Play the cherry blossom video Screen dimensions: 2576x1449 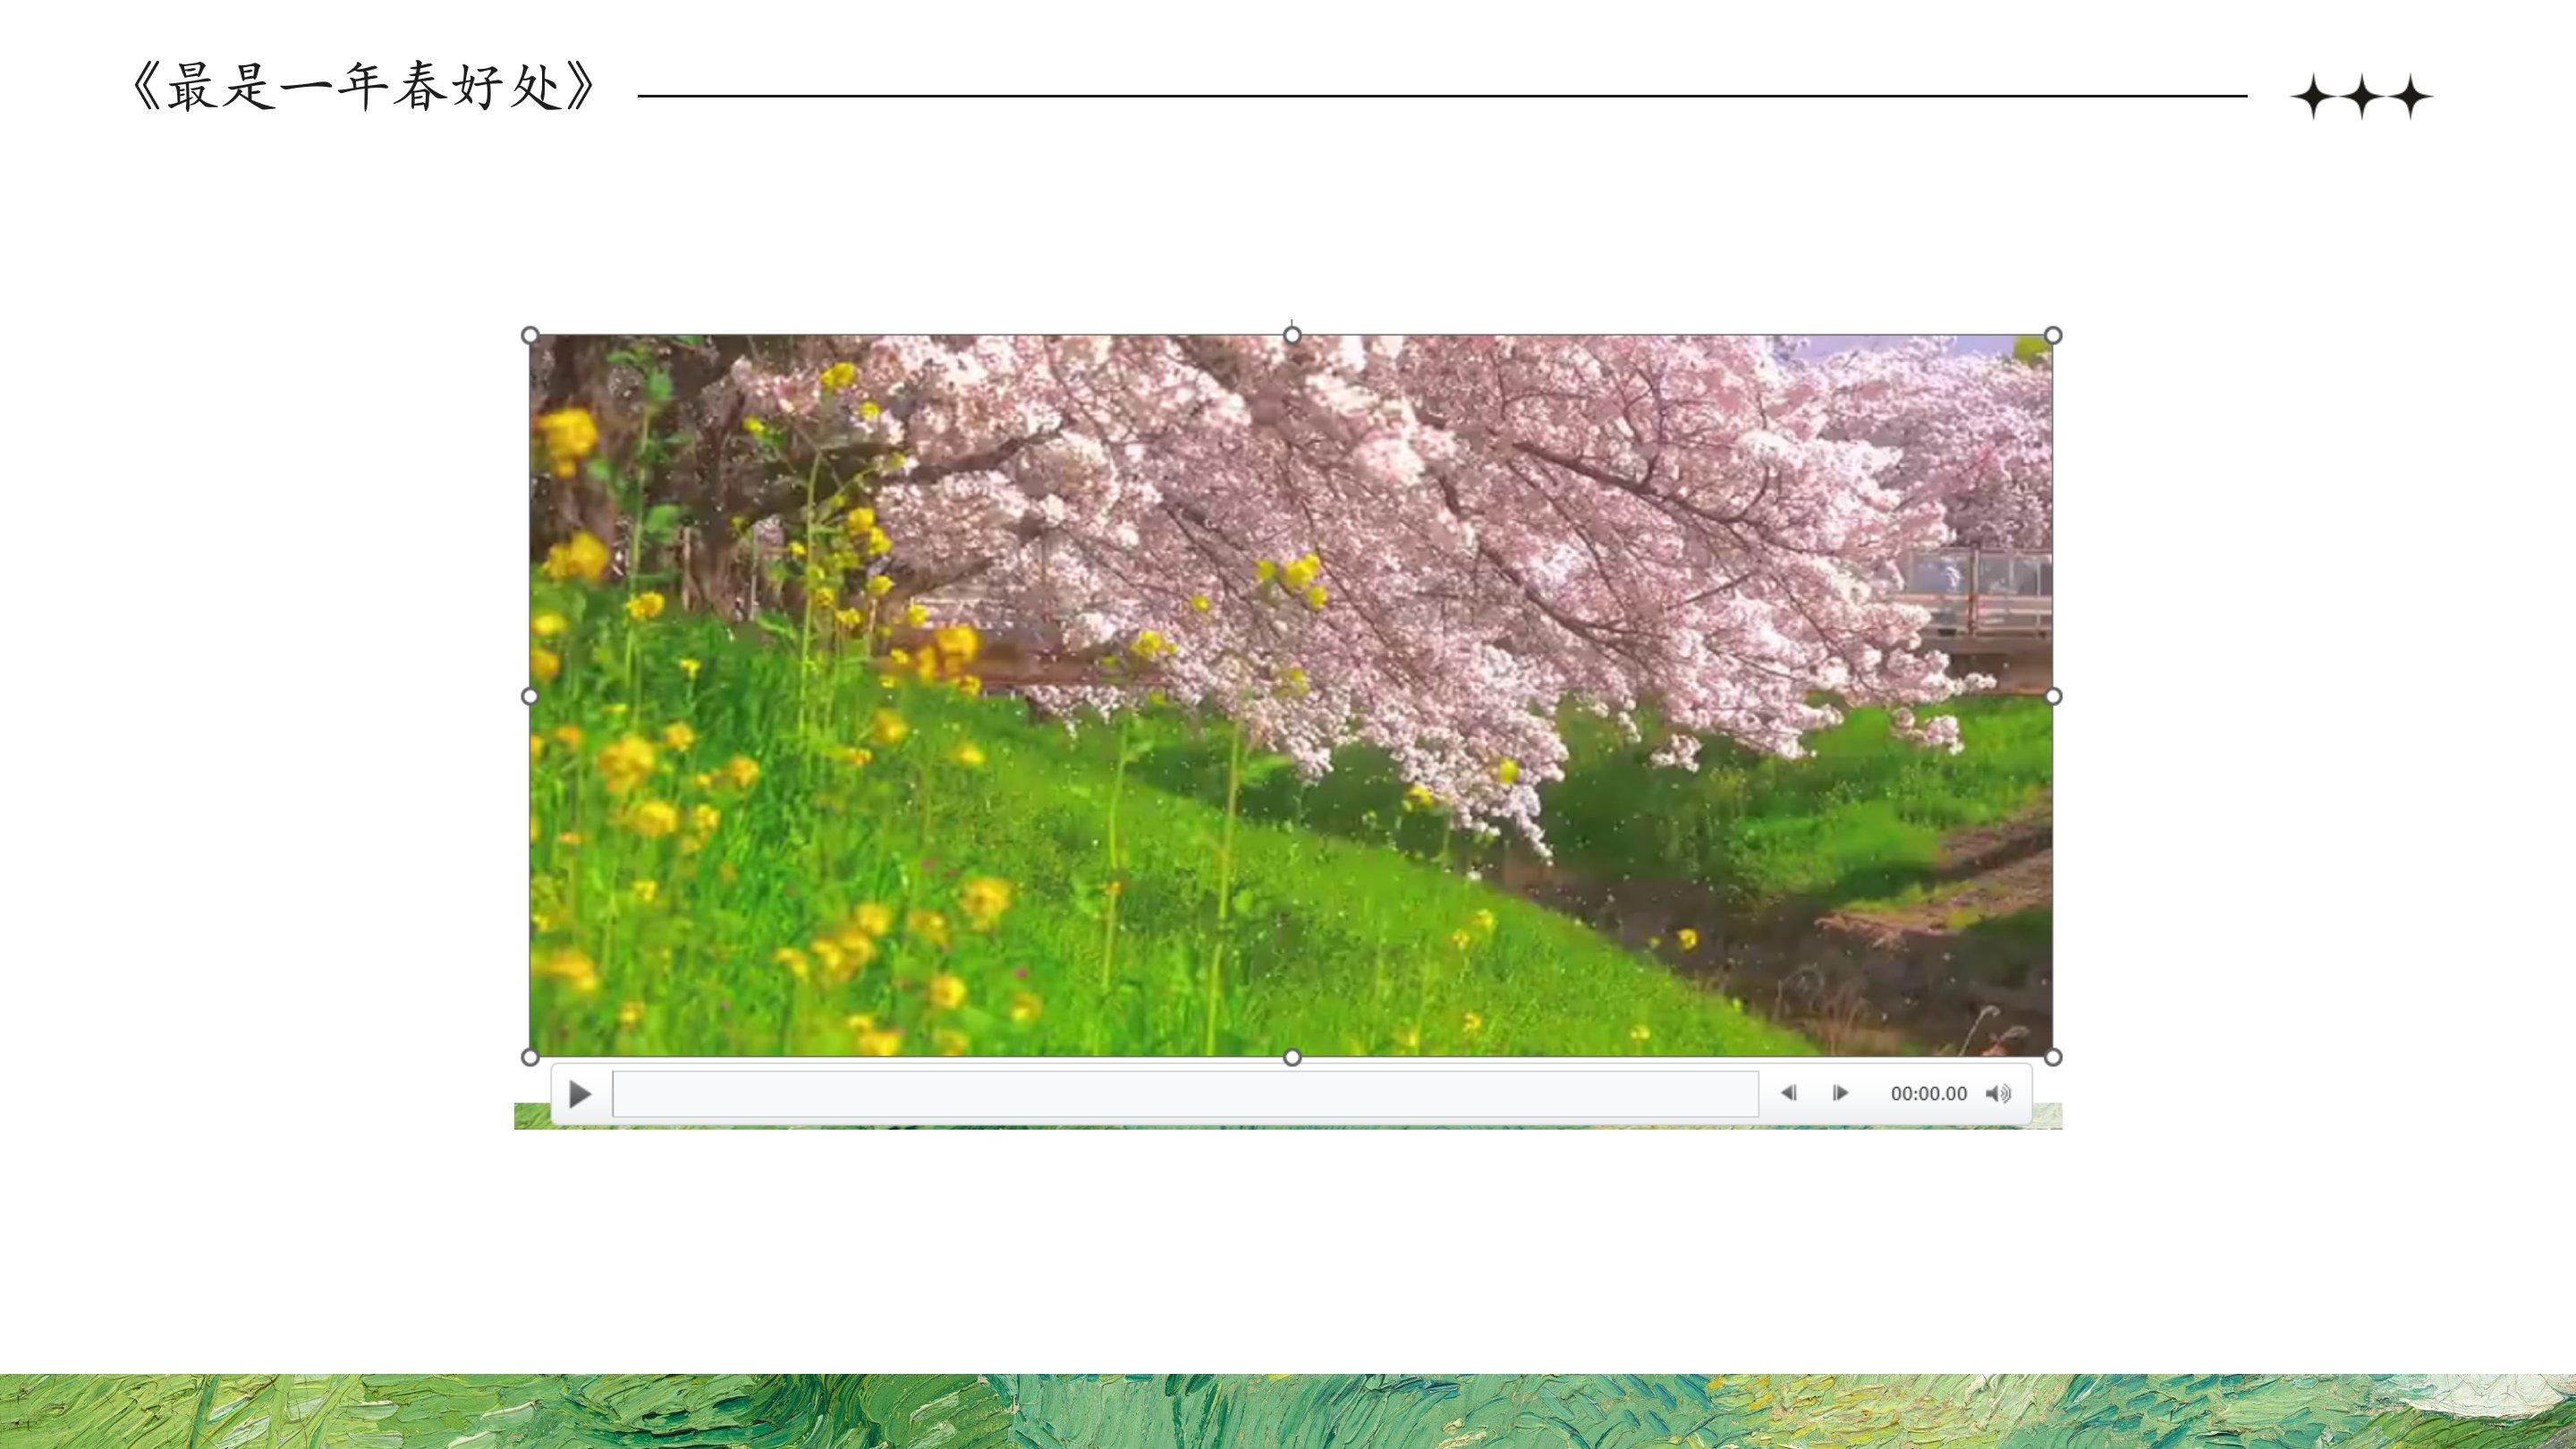pyautogui.click(x=579, y=1094)
